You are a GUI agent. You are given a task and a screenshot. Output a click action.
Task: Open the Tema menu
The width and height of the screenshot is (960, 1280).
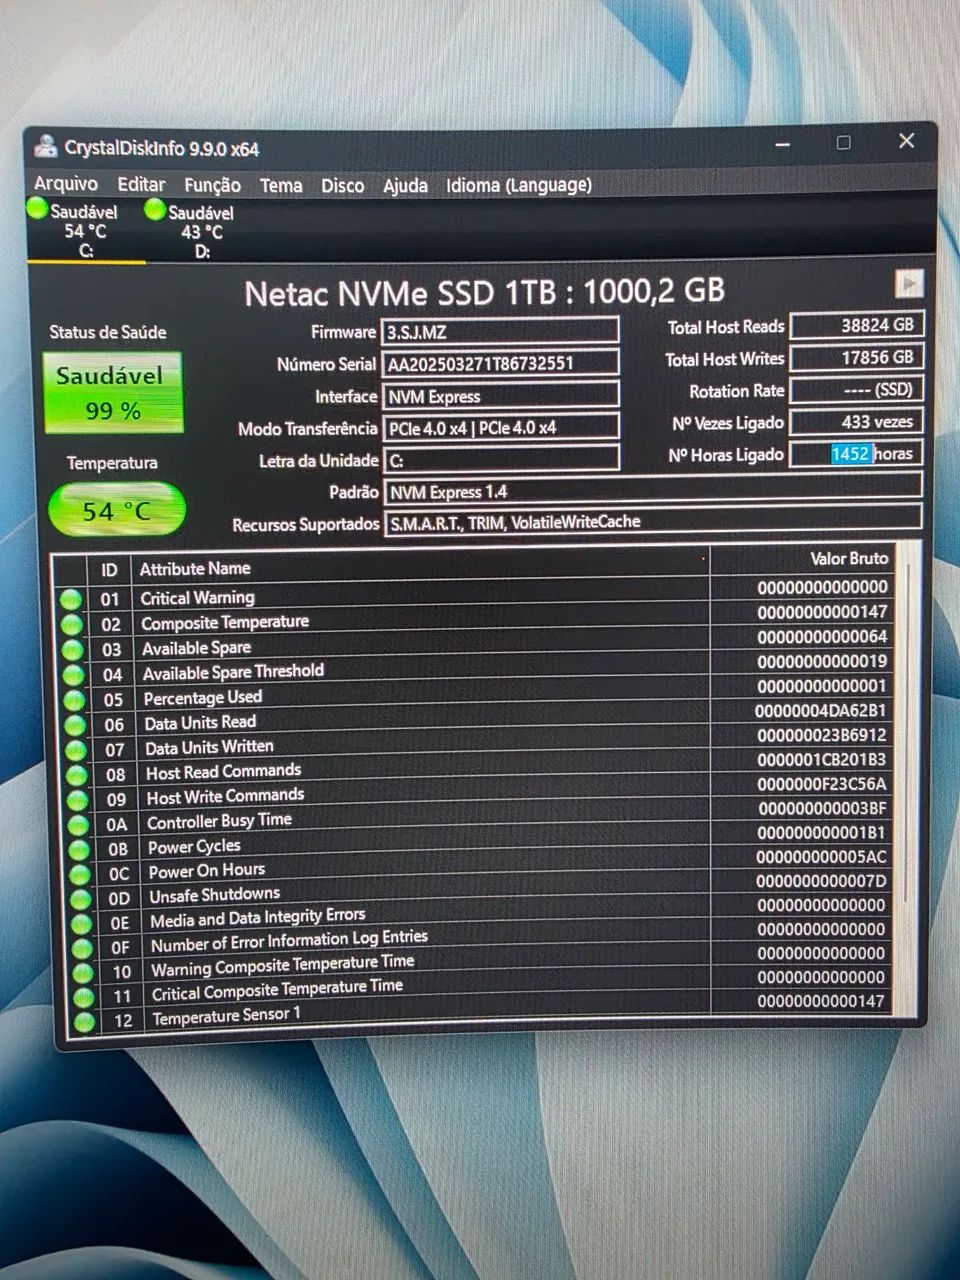281,185
